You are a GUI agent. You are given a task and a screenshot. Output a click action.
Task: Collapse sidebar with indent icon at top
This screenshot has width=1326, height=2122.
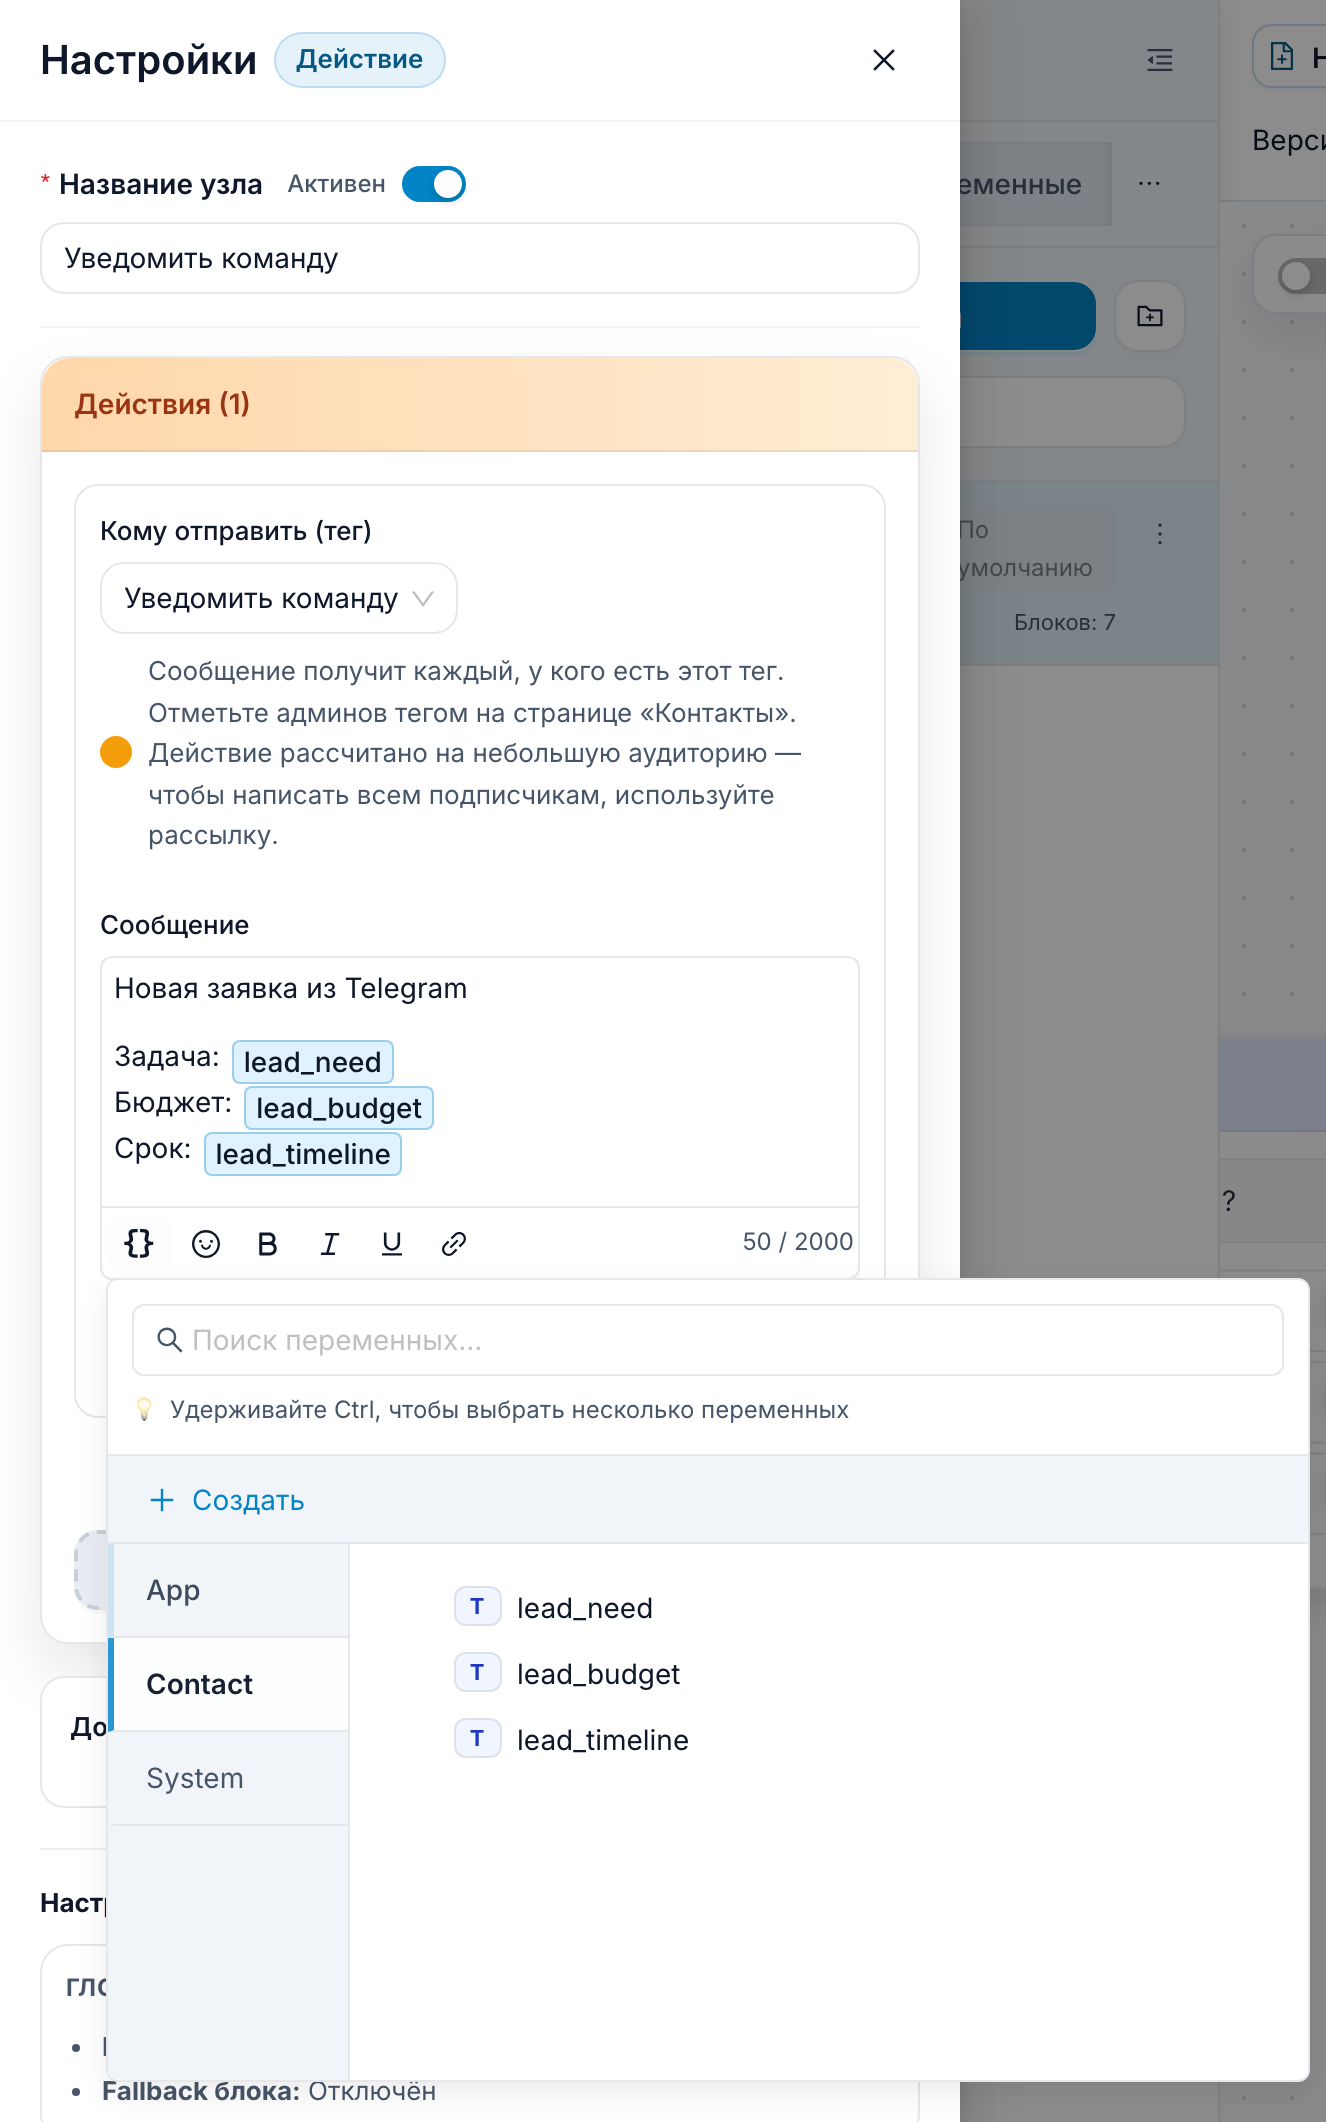pyautogui.click(x=1160, y=60)
